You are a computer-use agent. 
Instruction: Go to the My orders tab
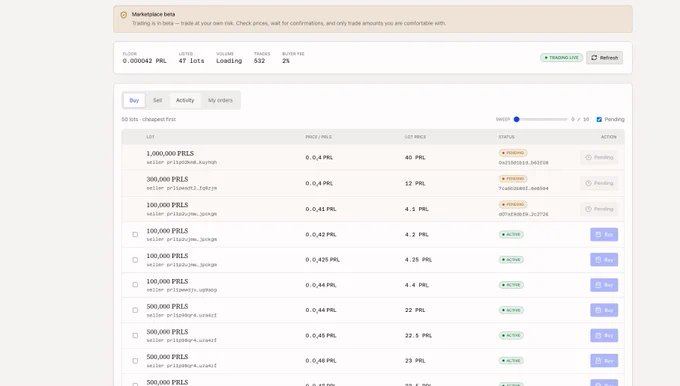220,100
